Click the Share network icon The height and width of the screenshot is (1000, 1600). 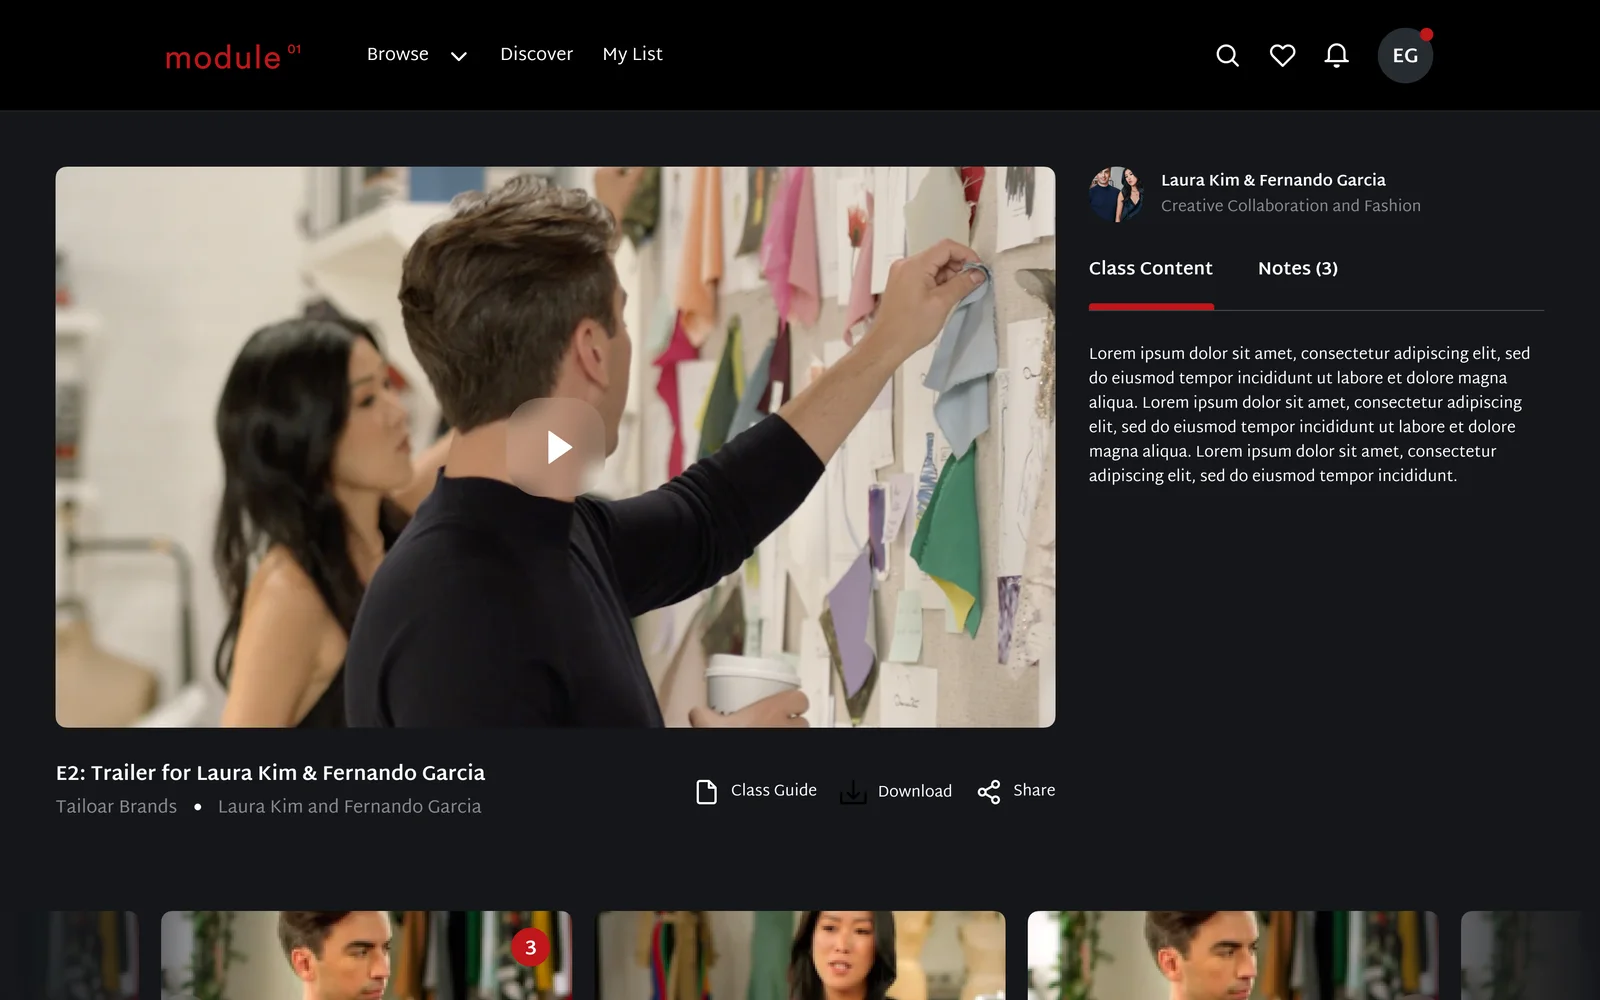point(989,792)
